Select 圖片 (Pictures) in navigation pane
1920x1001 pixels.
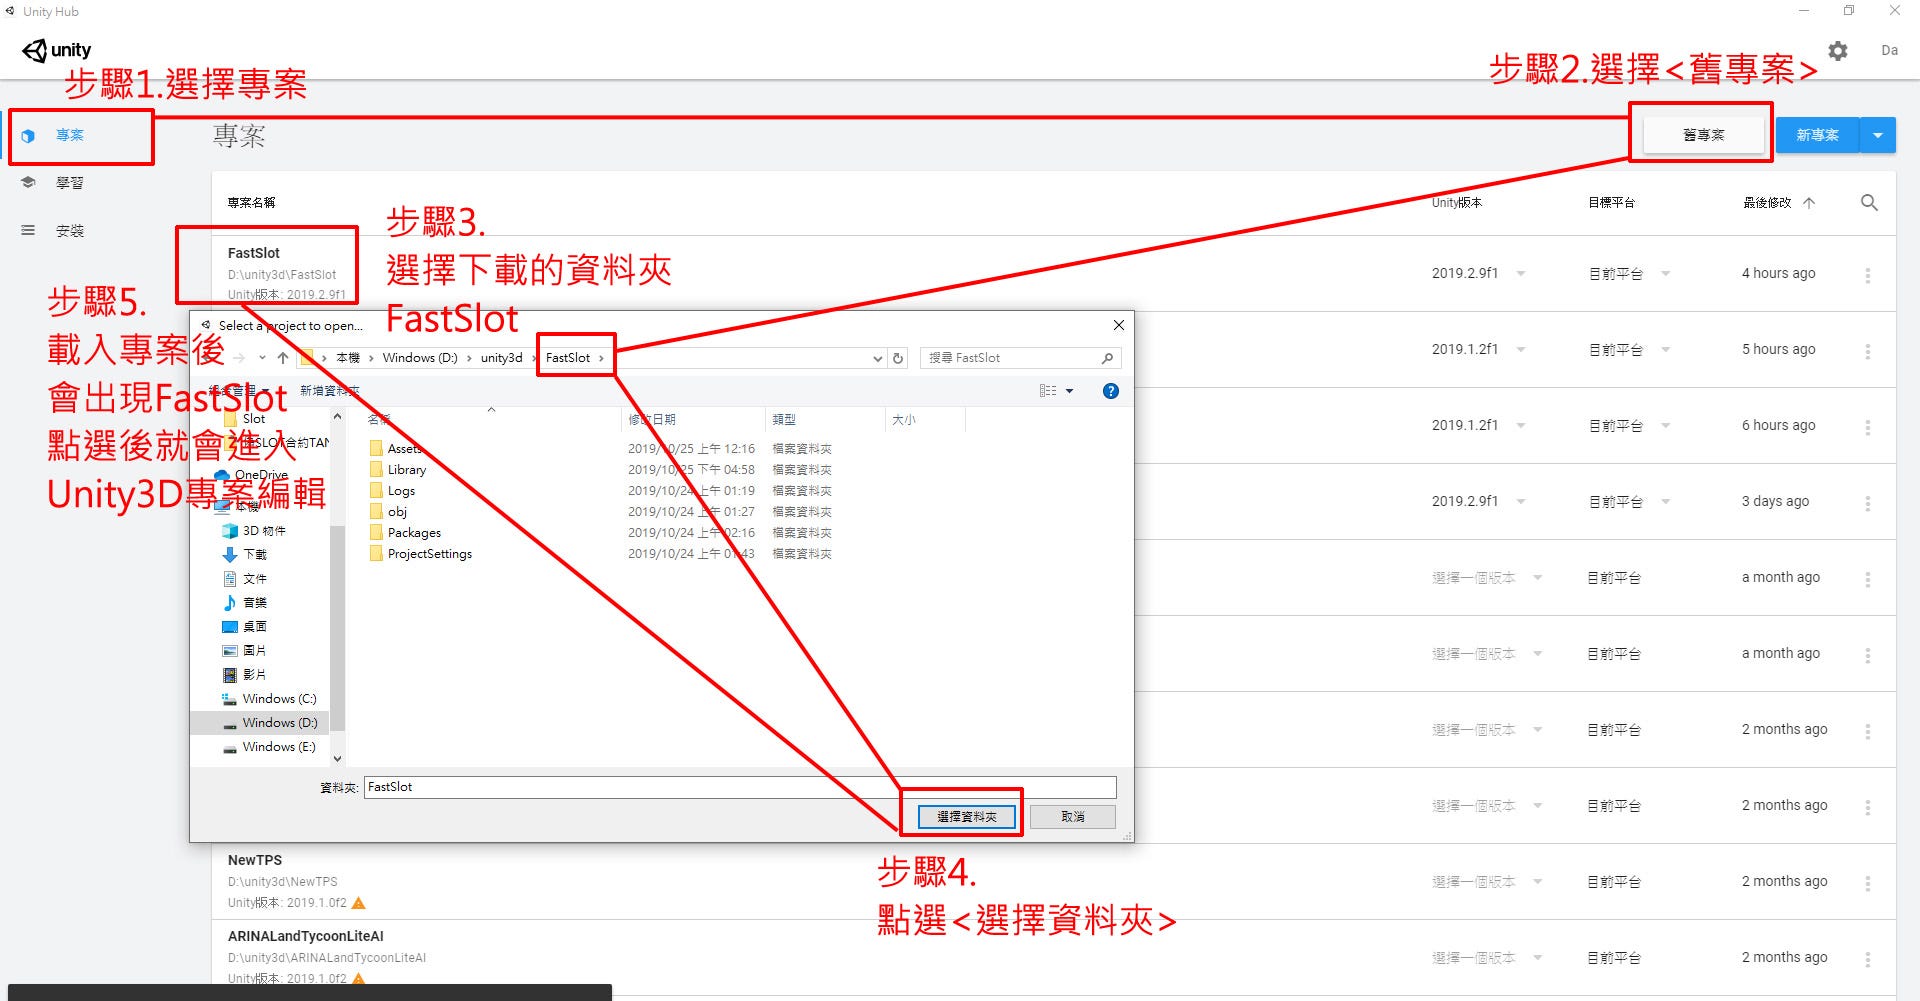(254, 650)
